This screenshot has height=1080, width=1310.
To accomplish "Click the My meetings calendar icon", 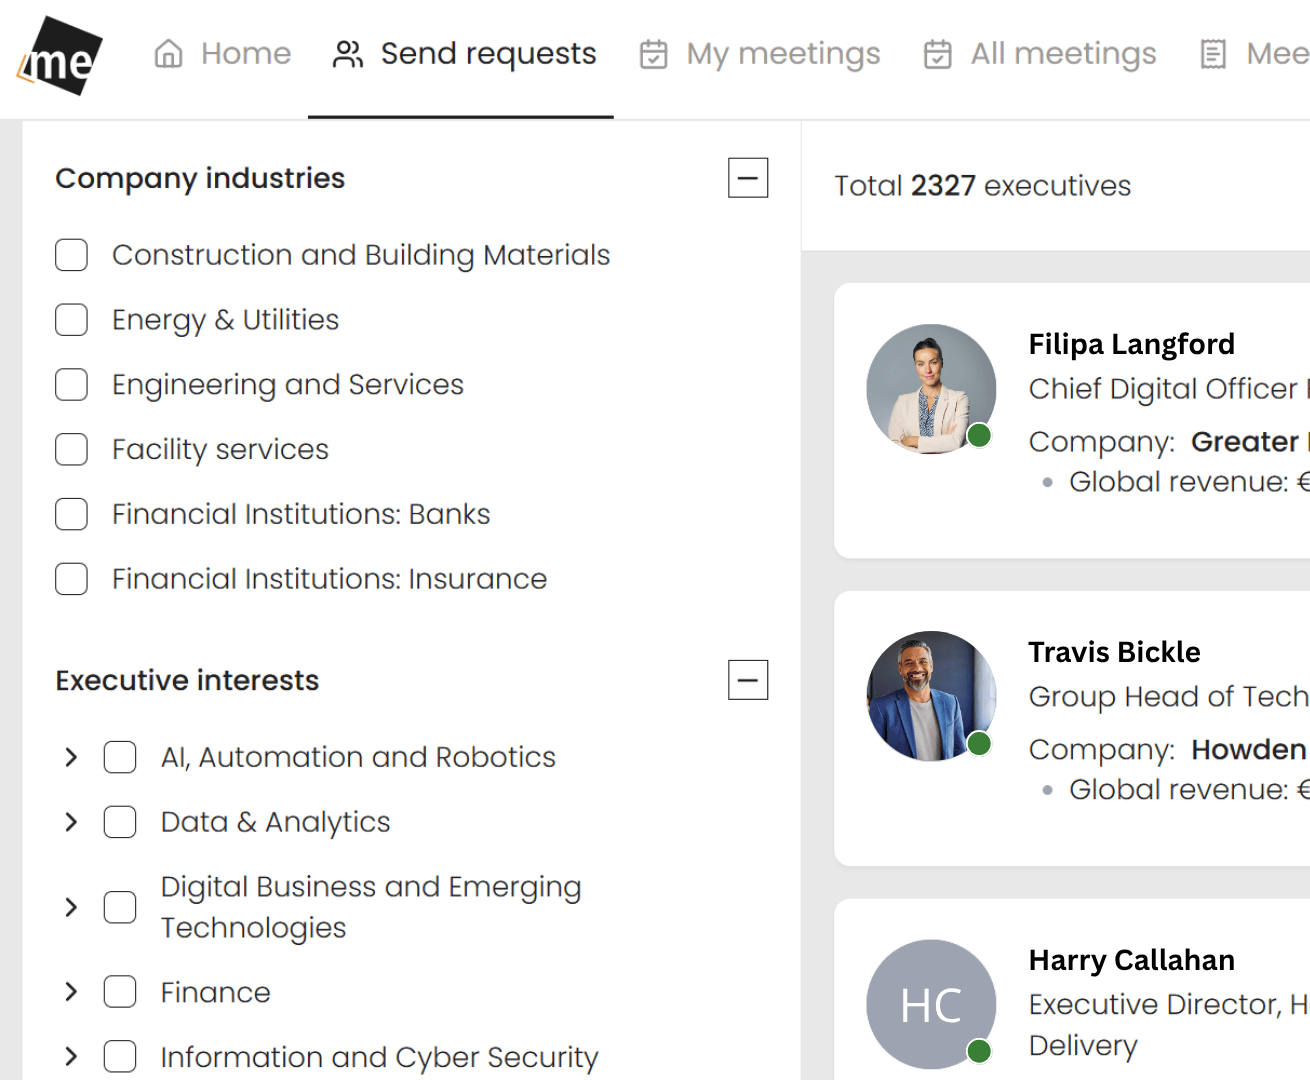I will (x=654, y=54).
